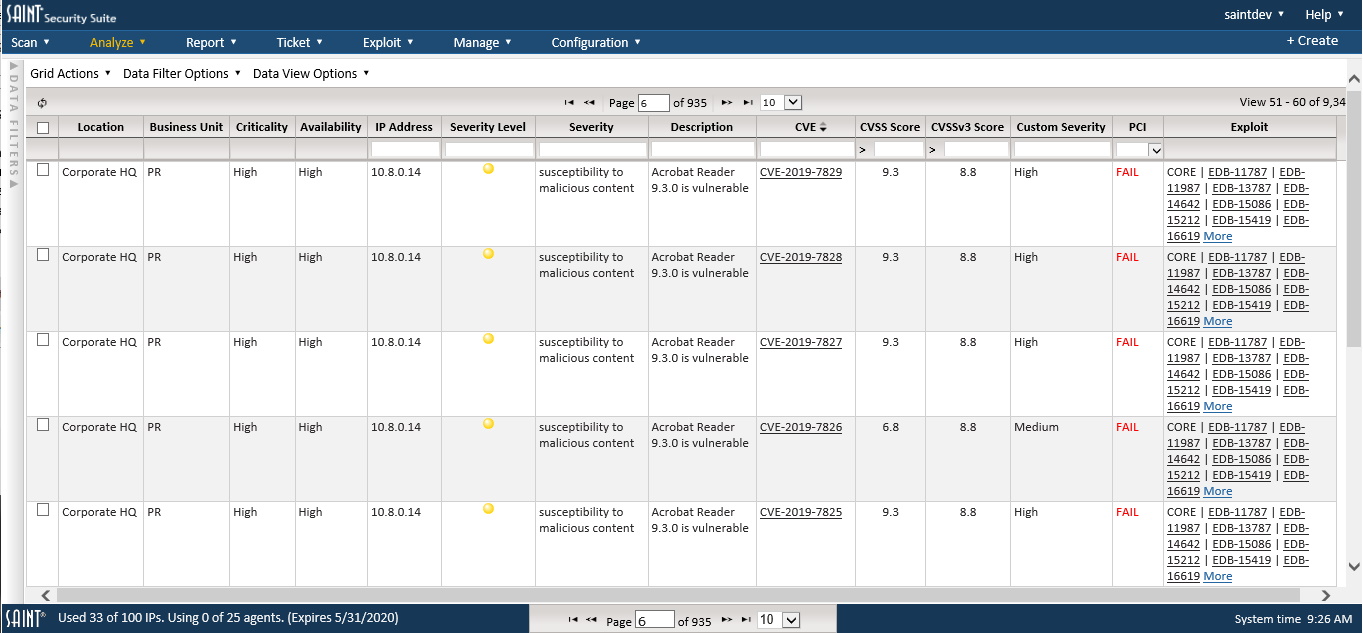The image size is (1363, 633).
Task: Open the Report menu
Action: (211, 42)
